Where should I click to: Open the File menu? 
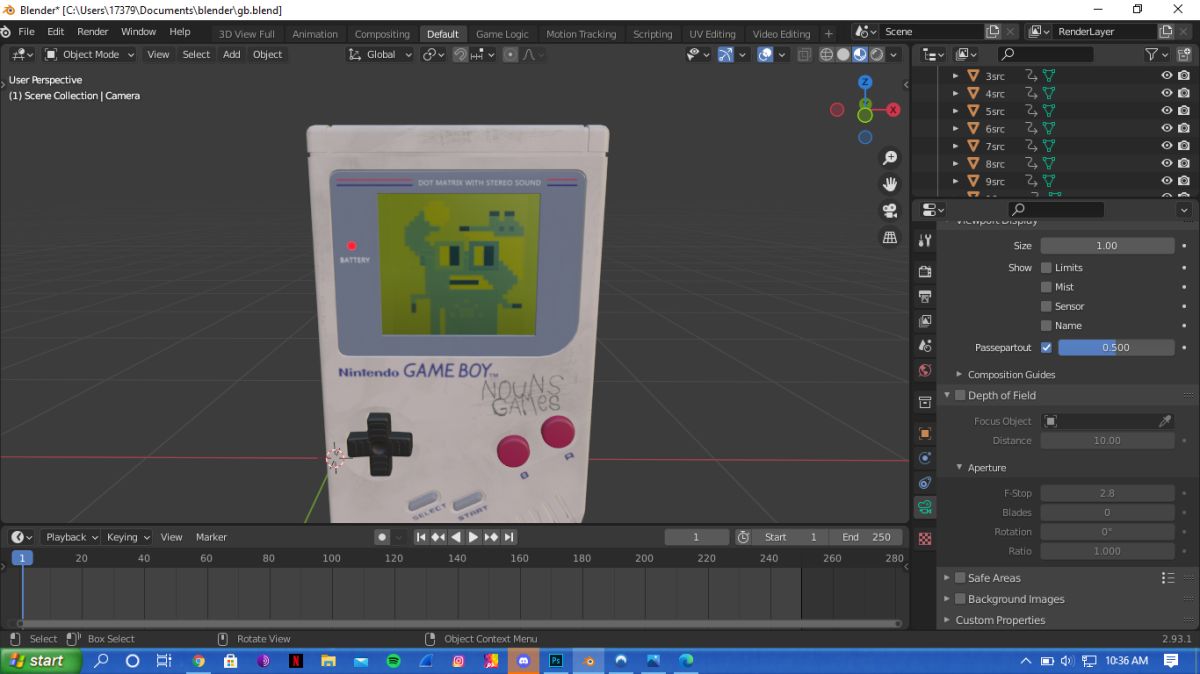(26, 31)
